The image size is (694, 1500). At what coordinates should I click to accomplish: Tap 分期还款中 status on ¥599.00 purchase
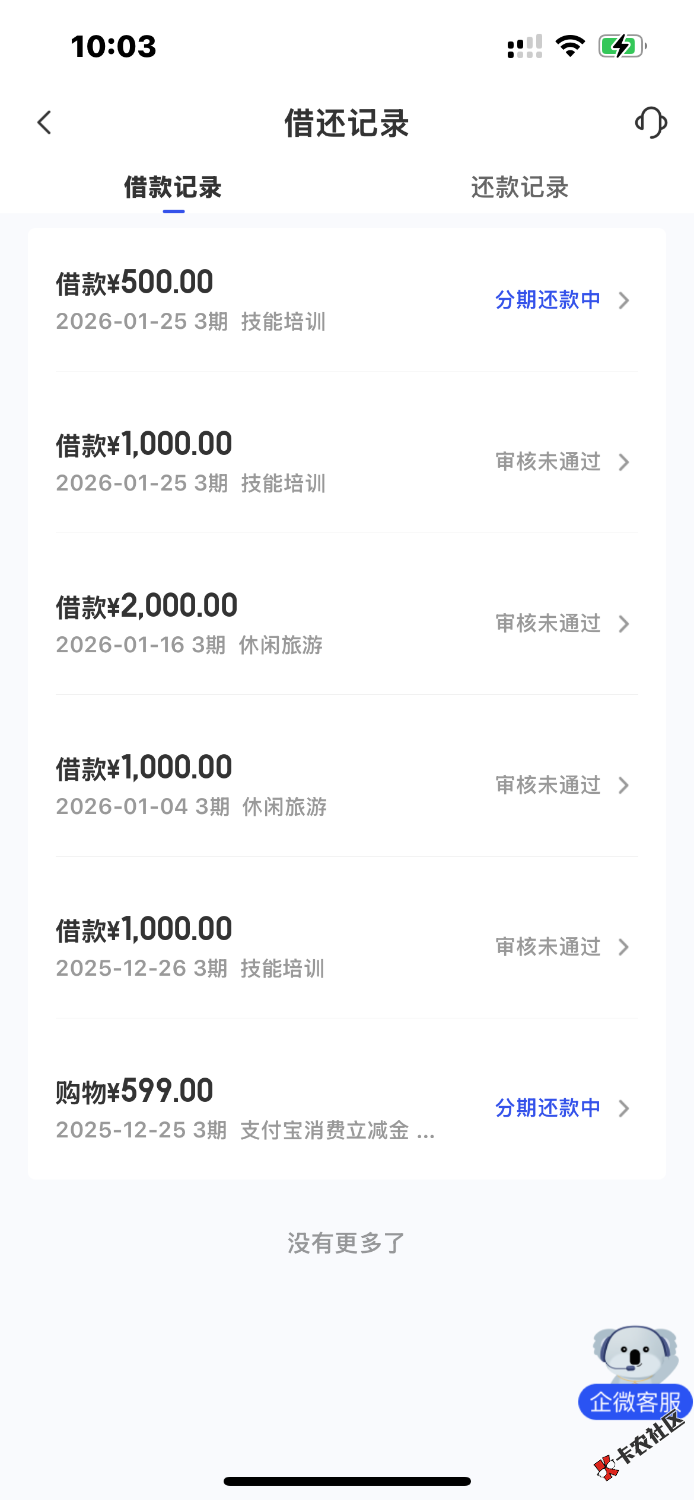click(548, 1108)
